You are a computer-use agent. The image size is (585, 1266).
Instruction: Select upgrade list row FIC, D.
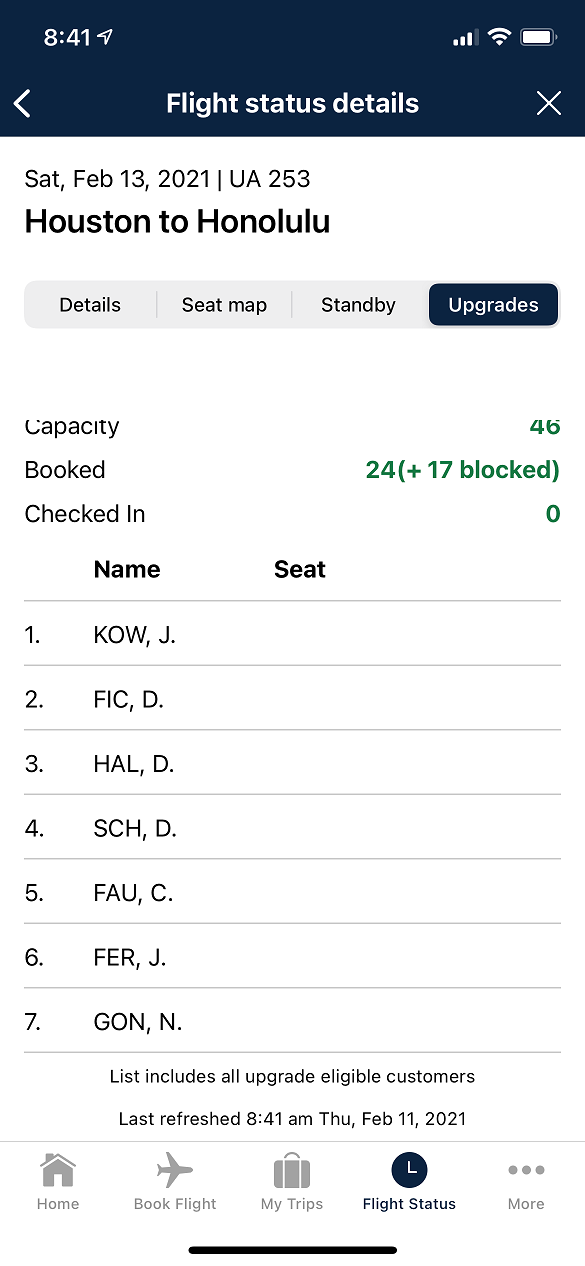pos(292,698)
